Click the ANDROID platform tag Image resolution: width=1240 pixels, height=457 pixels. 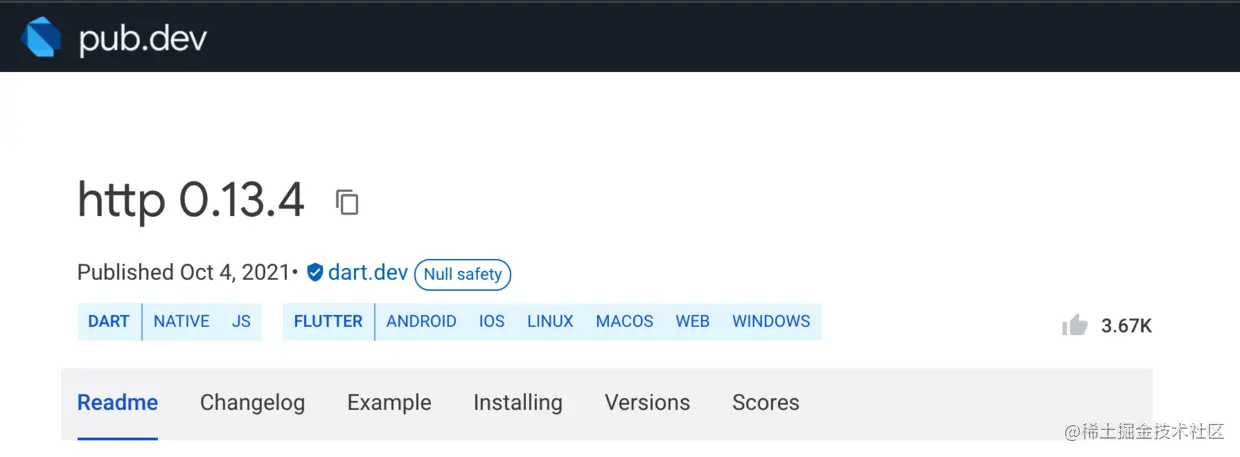click(421, 321)
